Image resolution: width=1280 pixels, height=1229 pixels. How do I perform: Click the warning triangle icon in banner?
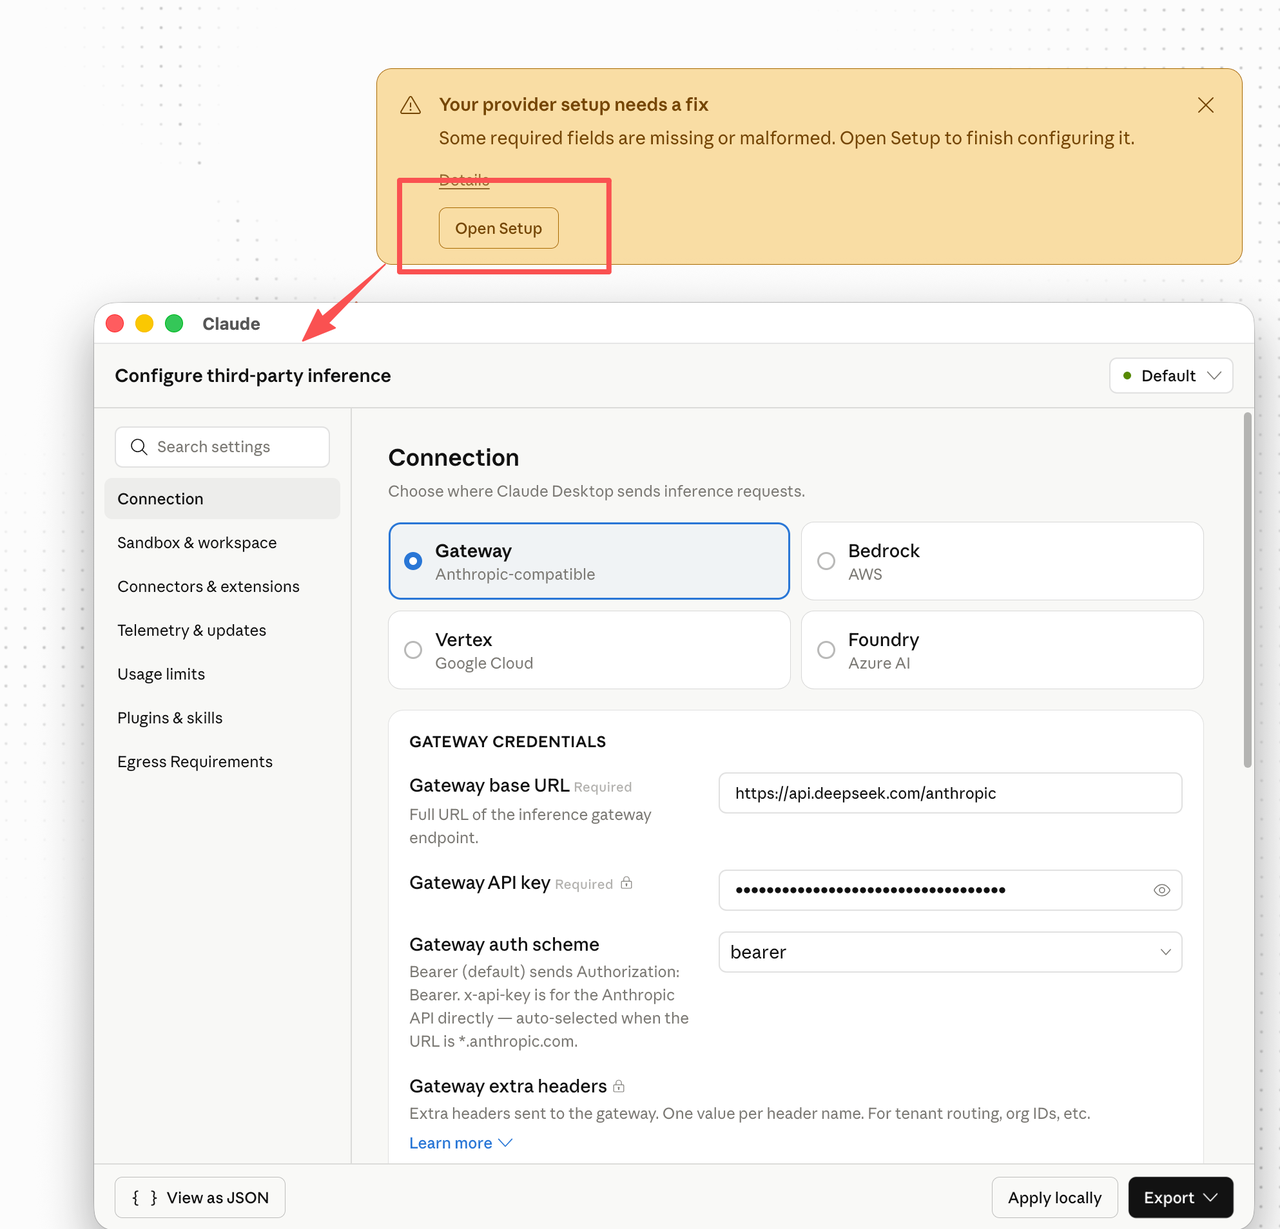(x=410, y=105)
